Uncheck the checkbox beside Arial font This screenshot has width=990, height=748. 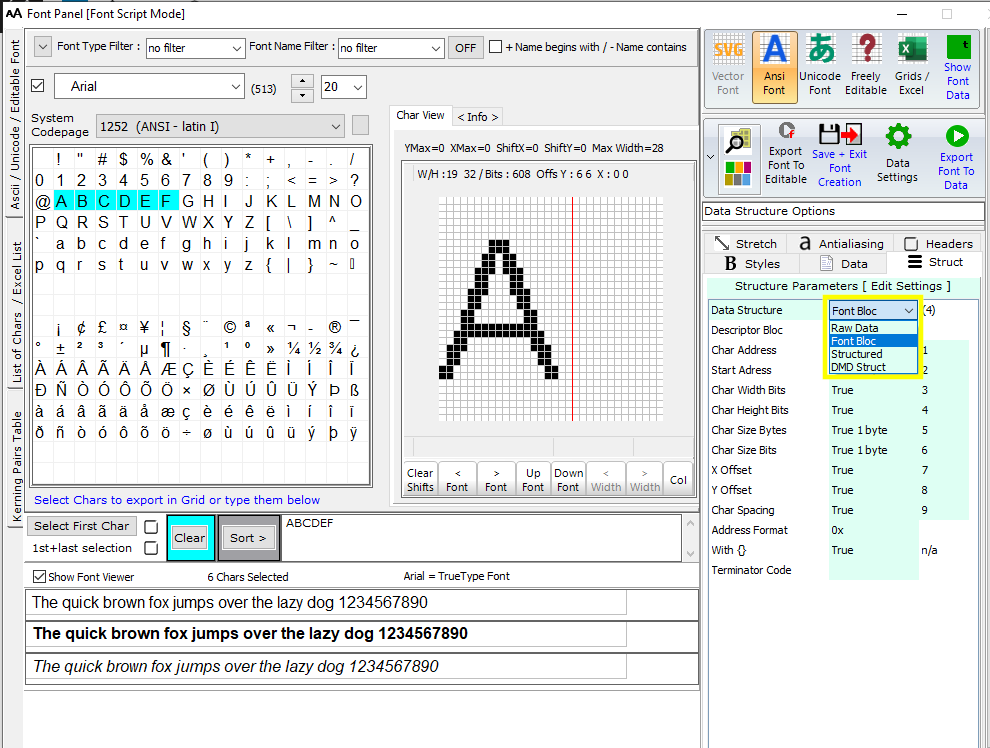point(38,86)
